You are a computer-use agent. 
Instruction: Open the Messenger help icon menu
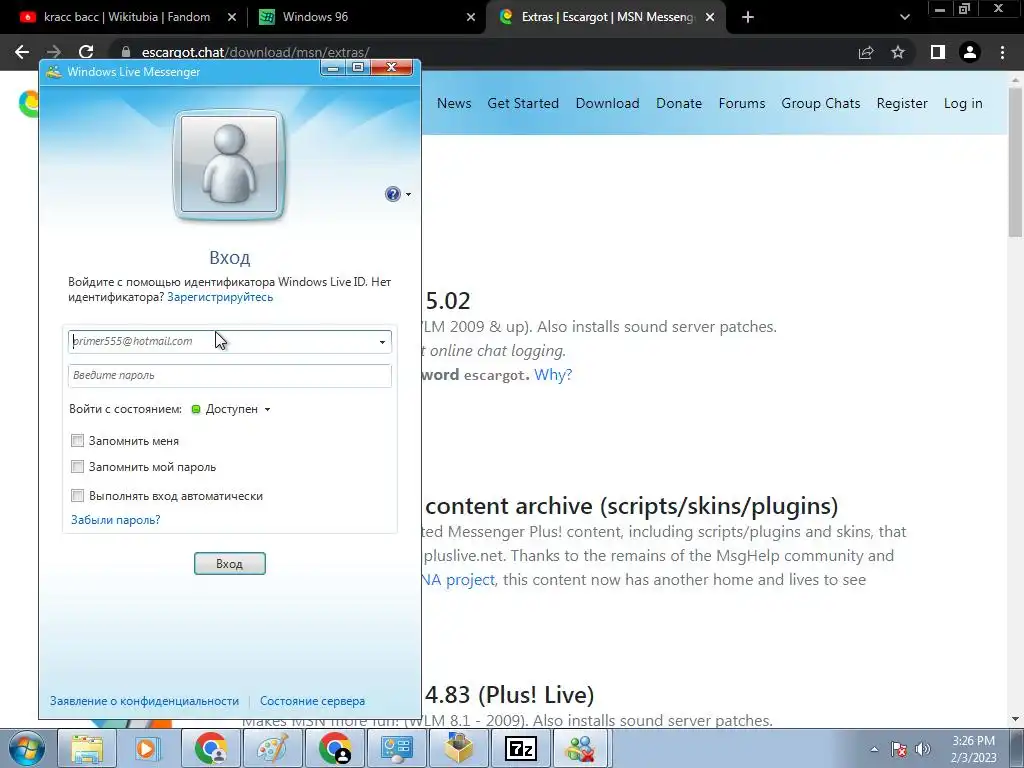pyautogui.click(x=392, y=194)
